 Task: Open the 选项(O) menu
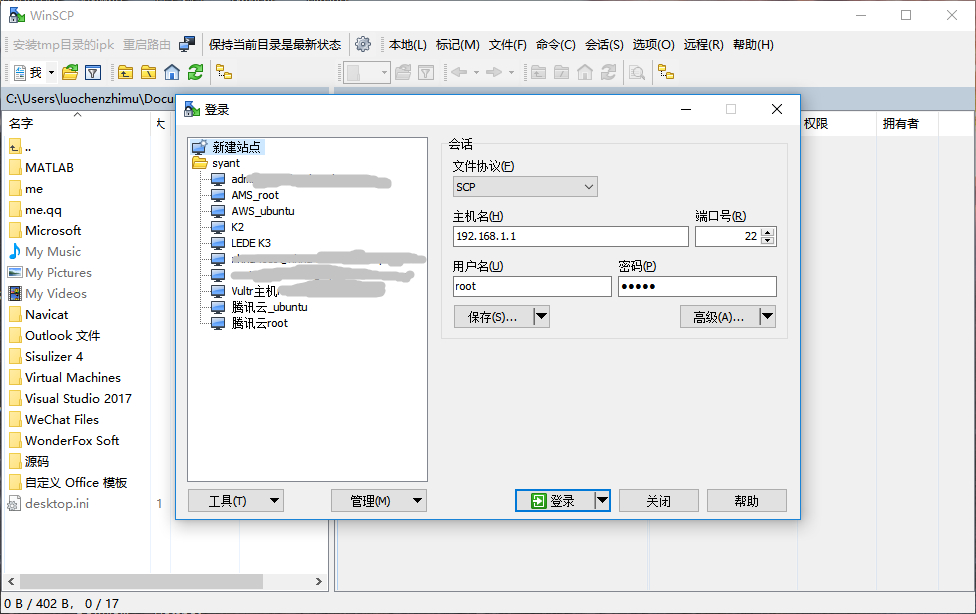pos(654,45)
